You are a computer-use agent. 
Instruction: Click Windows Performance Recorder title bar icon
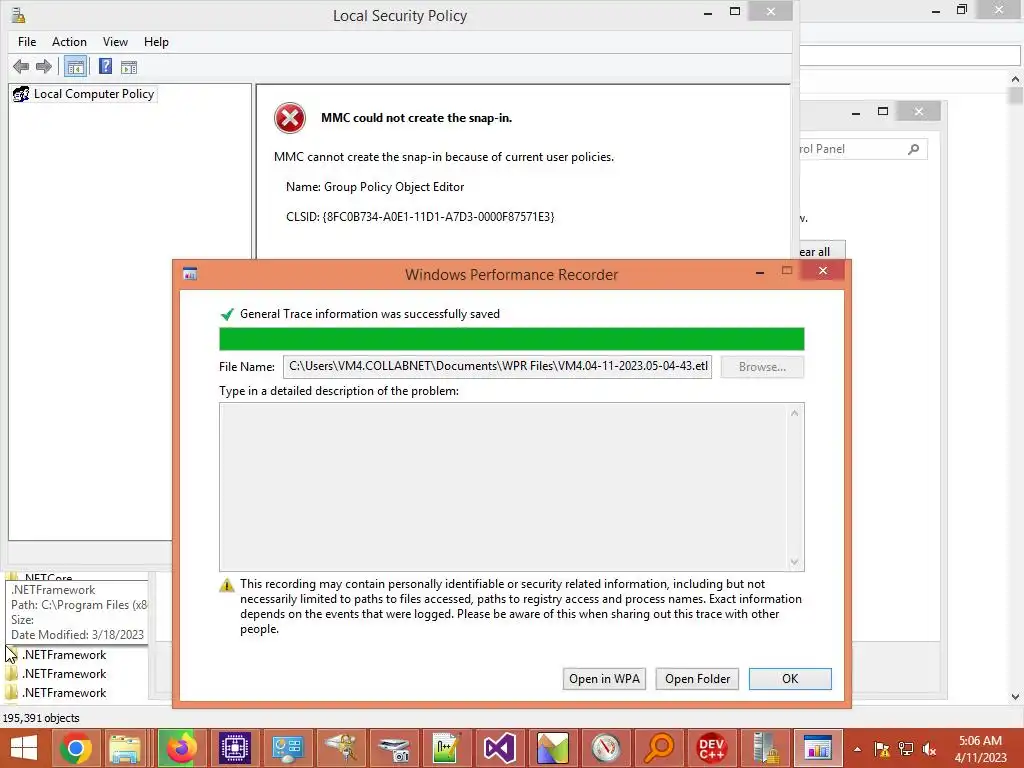click(x=190, y=274)
